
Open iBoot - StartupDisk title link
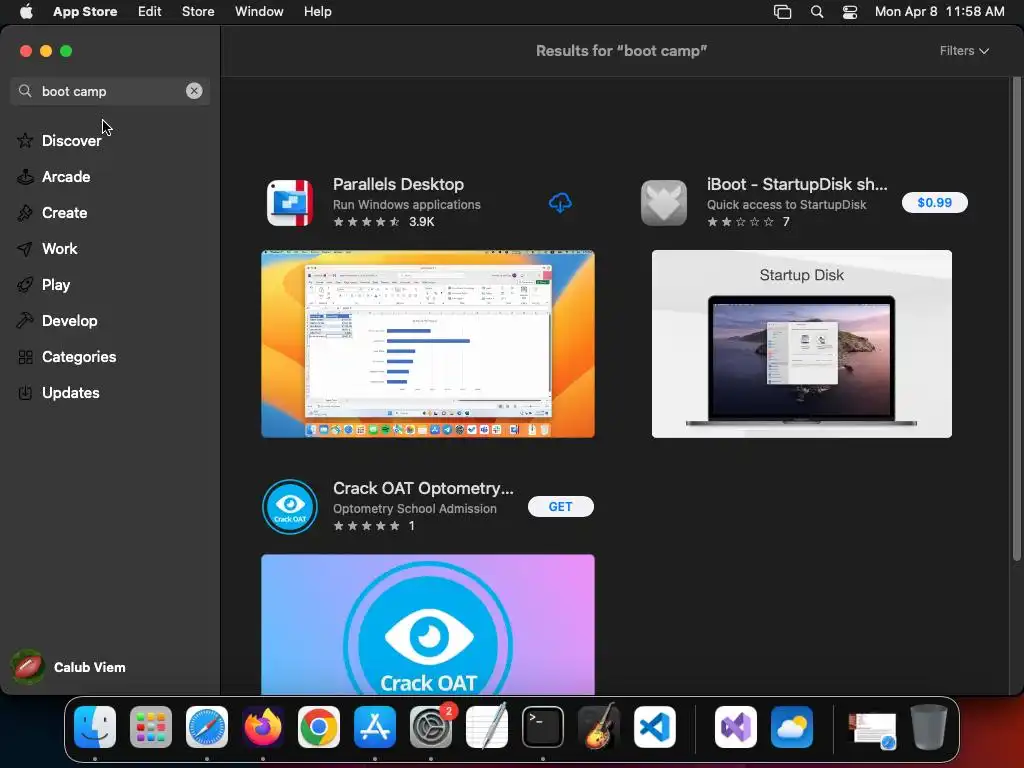click(x=797, y=184)
